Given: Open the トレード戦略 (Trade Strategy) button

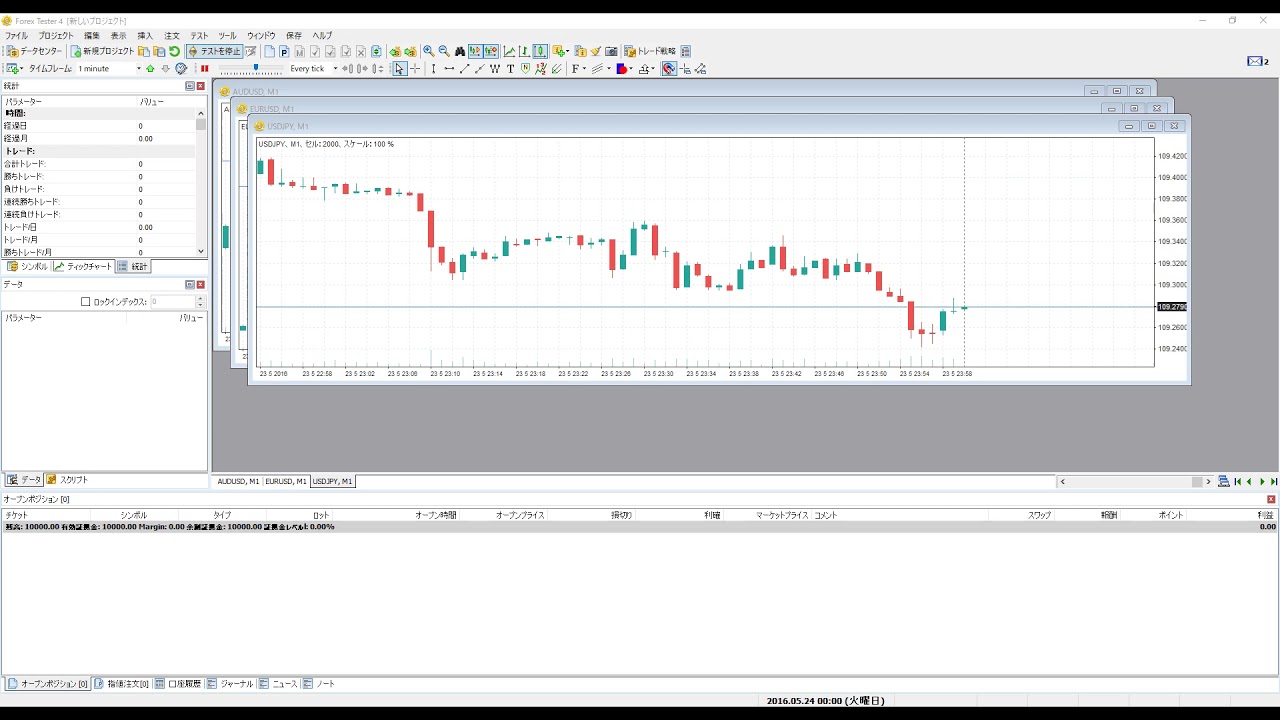Looking at the screenshot, I should (x=650, y=51).
